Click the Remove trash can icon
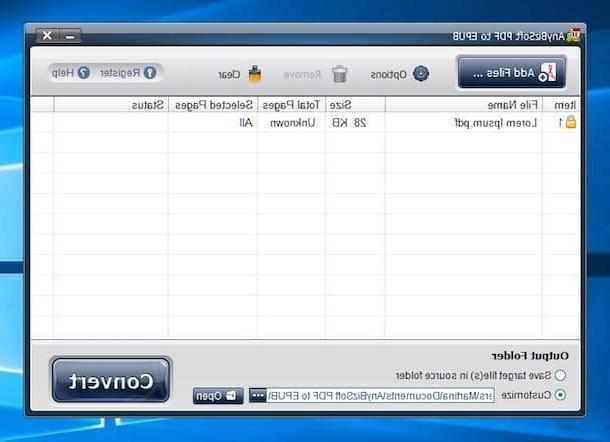Screen dimensions: 610x442 (x=340, y=74)
